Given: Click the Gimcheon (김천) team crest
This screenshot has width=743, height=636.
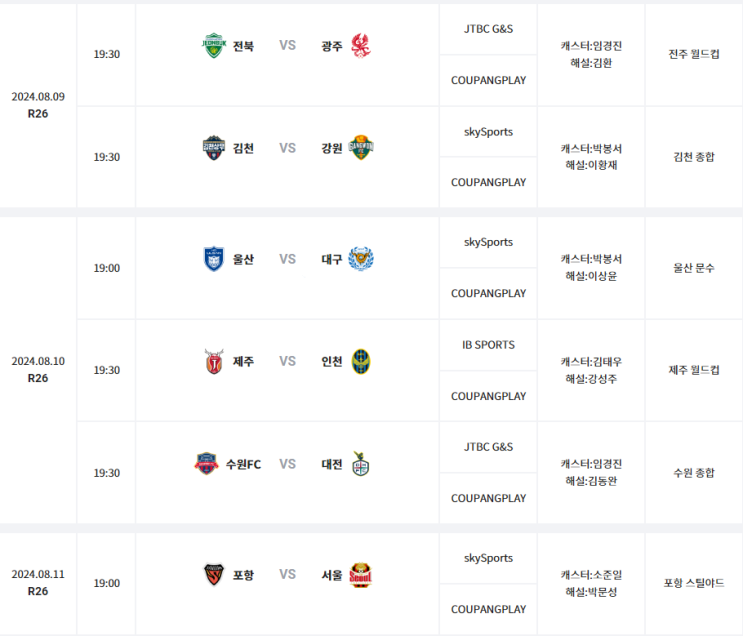Looking at the screenshot, I should coord(214,148).
